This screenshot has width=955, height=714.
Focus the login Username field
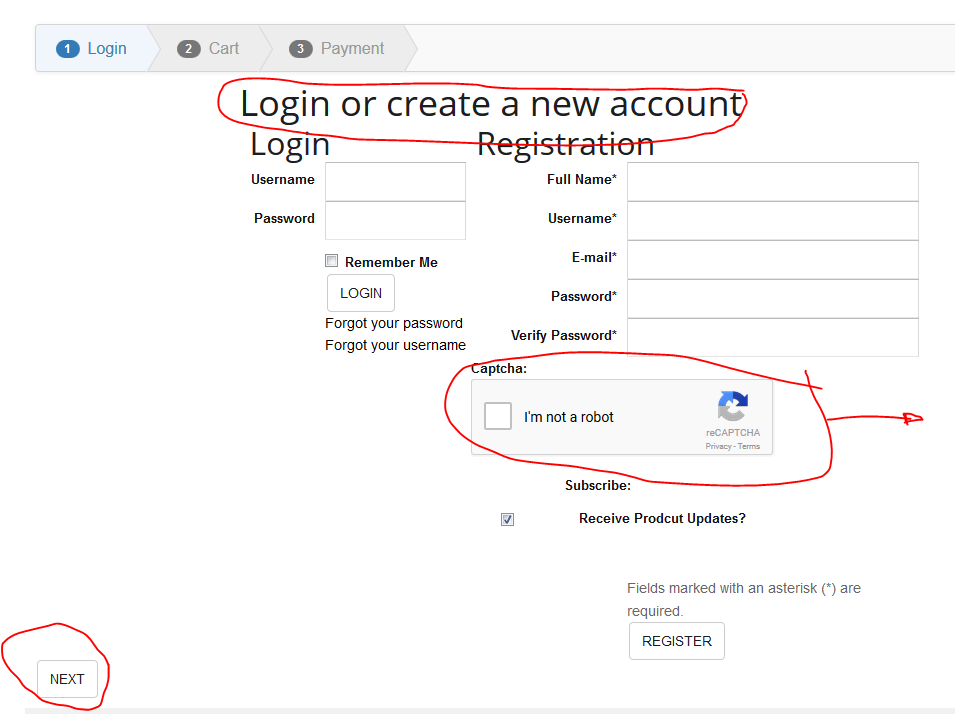(x=395, y=181)
